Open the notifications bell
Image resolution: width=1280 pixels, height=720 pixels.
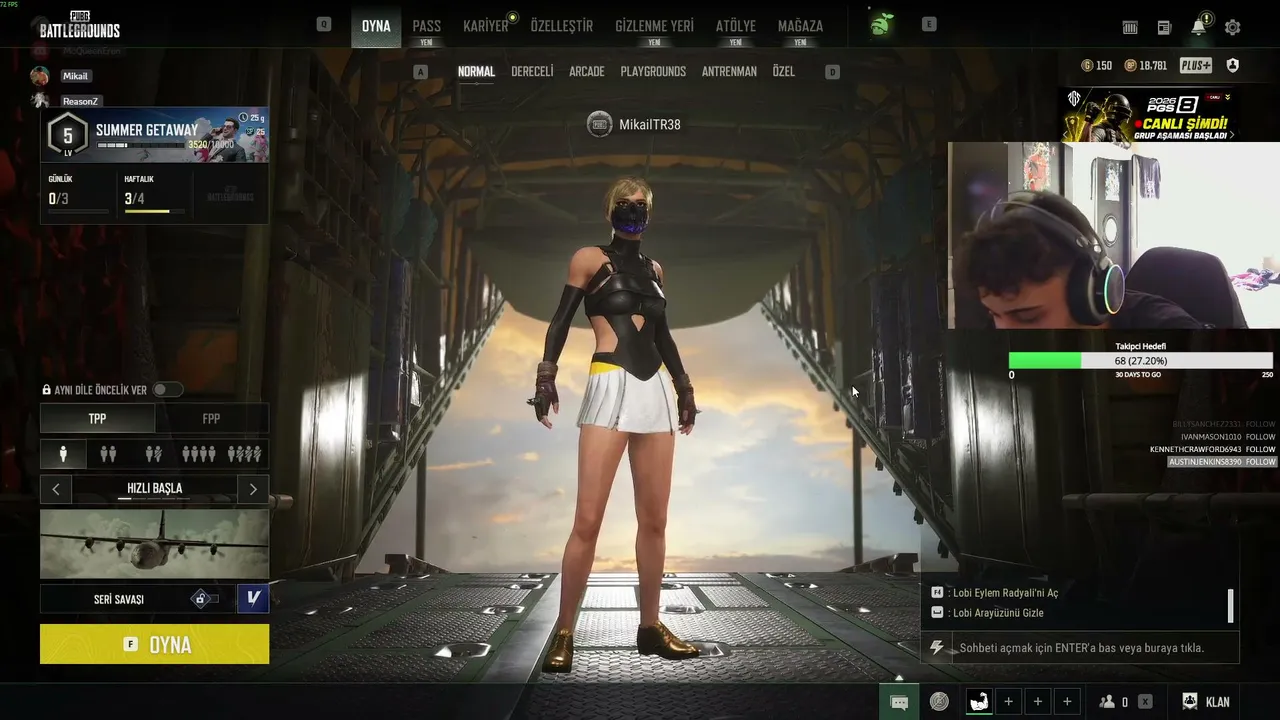click(x=1199, y=26)
